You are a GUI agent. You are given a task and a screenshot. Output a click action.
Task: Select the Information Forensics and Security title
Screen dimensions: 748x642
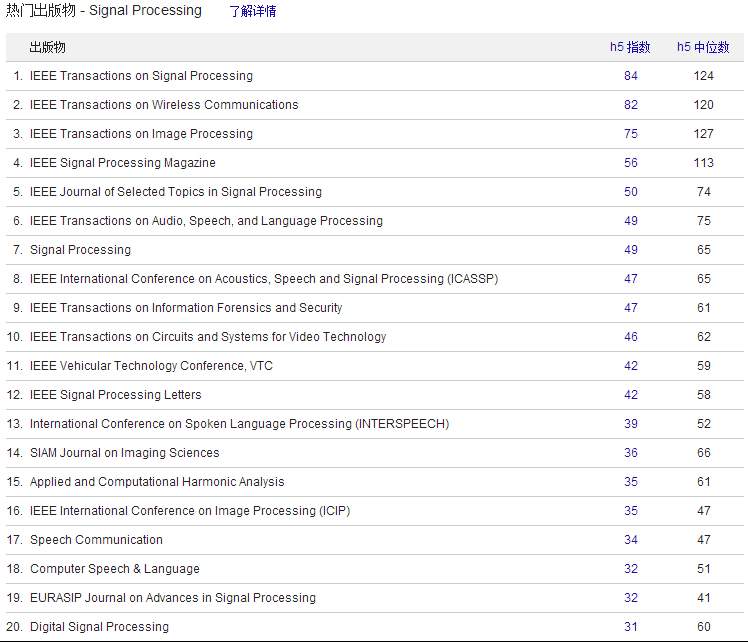(186, 308)
